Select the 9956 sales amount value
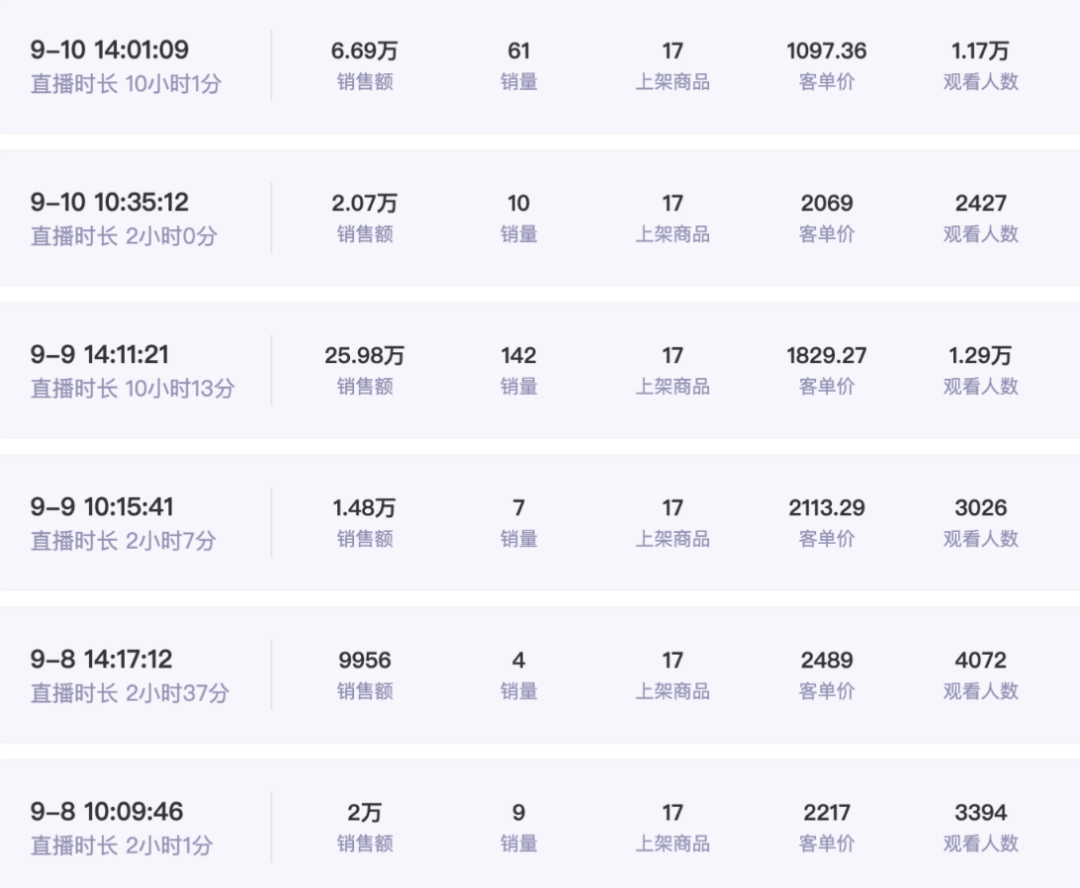Screen dimensions: 1080x888 [364, 660]
